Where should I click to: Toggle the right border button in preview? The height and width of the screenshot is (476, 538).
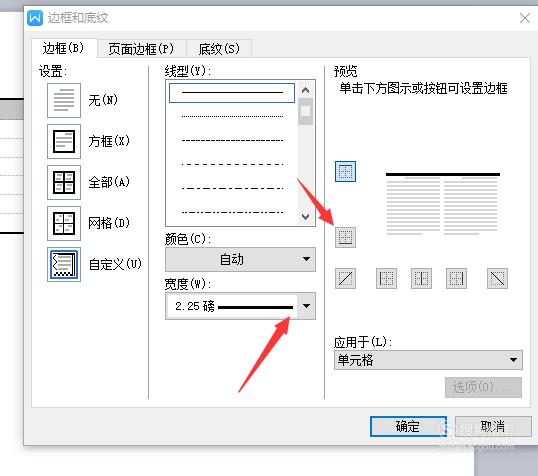pos(456,278)
